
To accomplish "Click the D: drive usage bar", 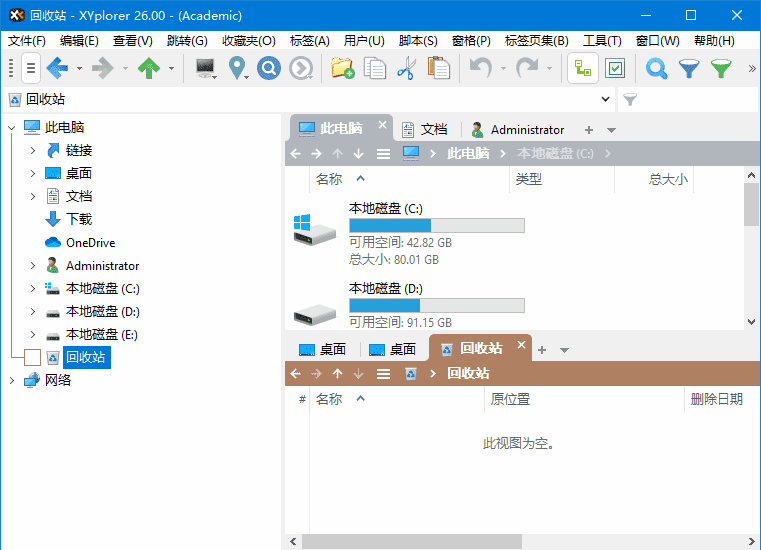I will click(x=437, y=305).
